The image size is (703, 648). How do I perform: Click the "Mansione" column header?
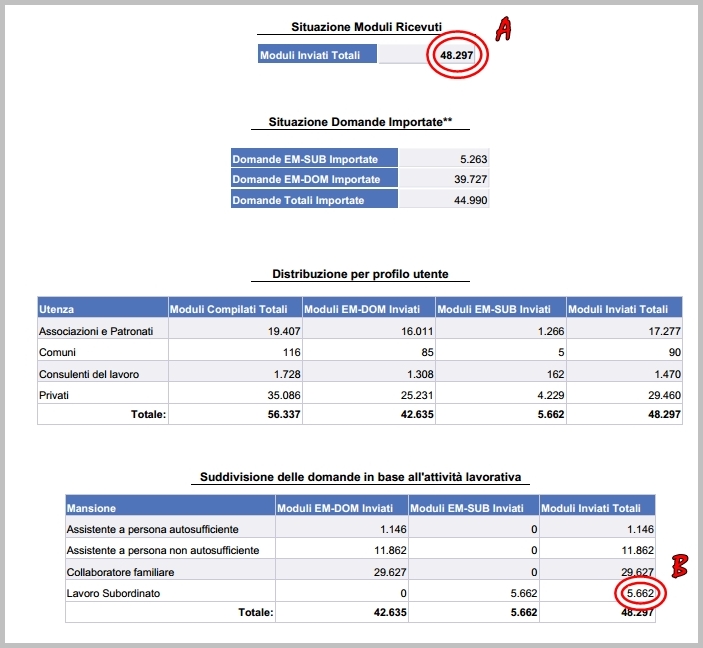pos(91,508)
